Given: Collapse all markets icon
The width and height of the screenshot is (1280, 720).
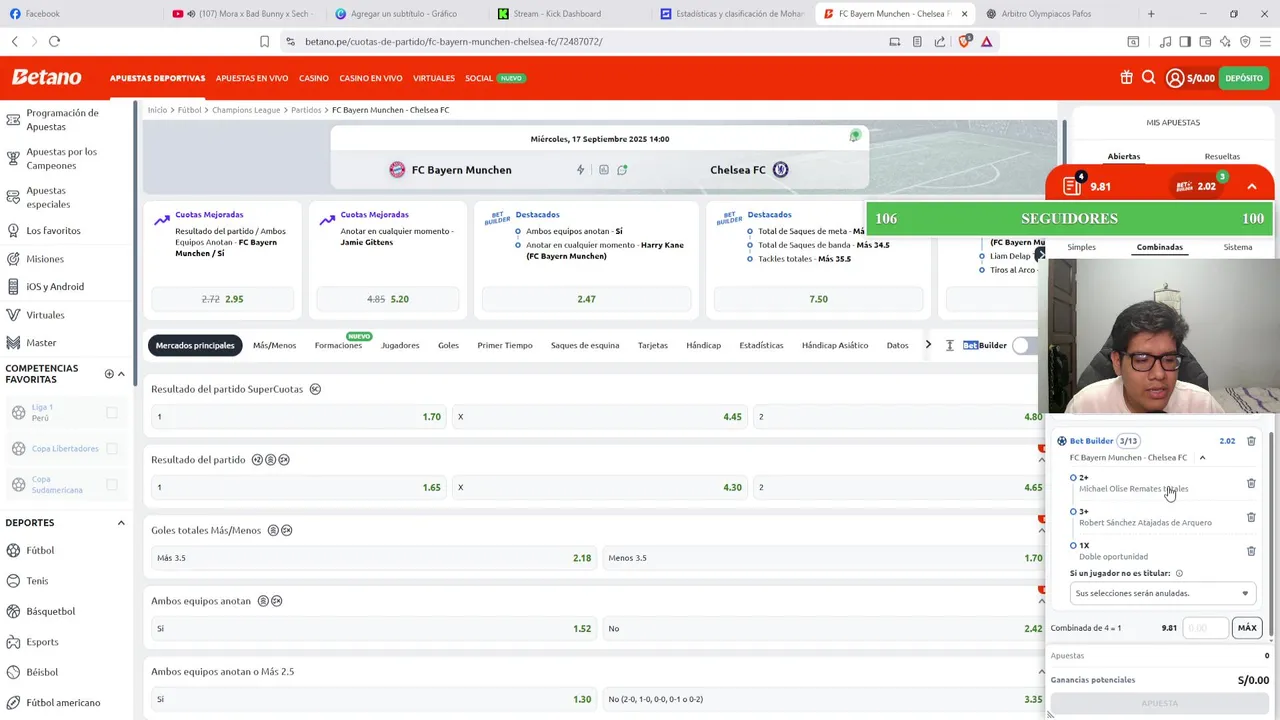Looking at the screenshot, I should coord(949,345).
